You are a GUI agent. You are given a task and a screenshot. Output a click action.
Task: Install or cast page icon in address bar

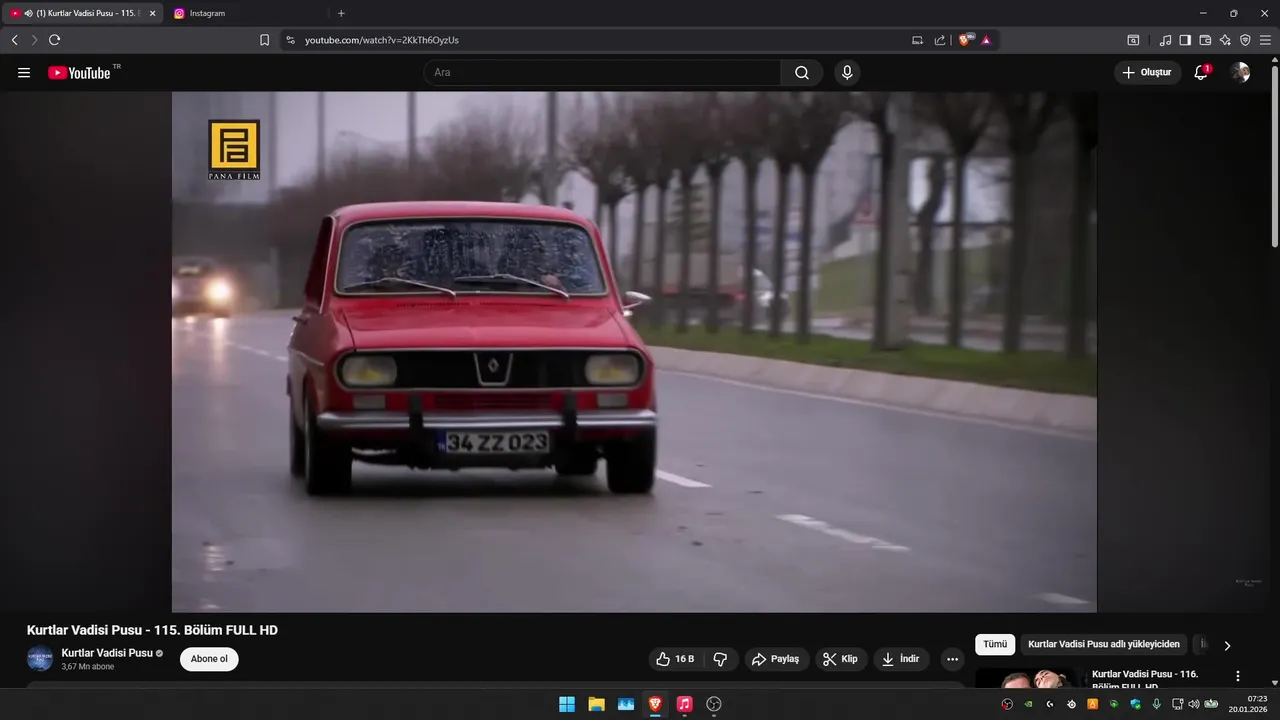tap(917, 40)
